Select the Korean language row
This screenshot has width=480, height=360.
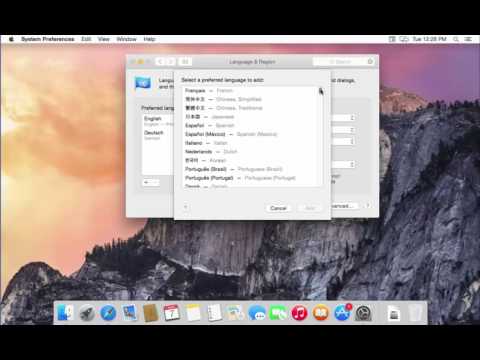tap(251, 160)
